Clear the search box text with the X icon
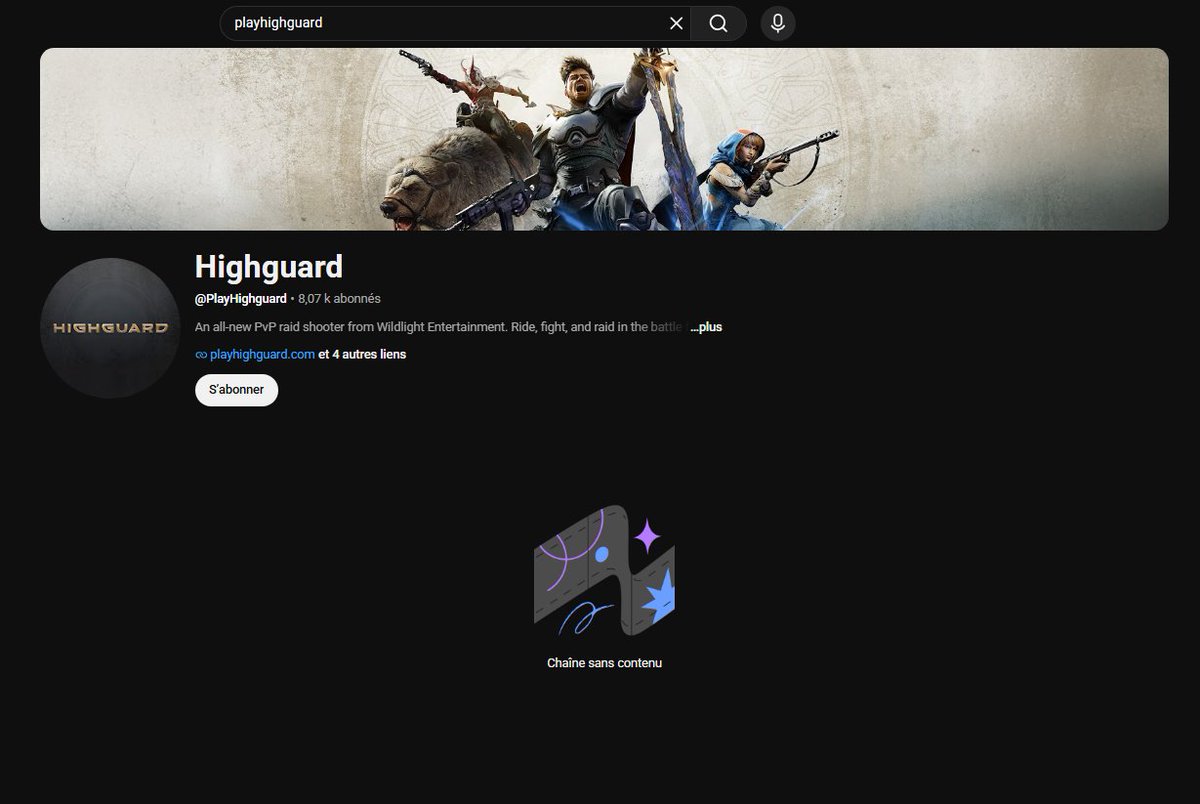 676,23
